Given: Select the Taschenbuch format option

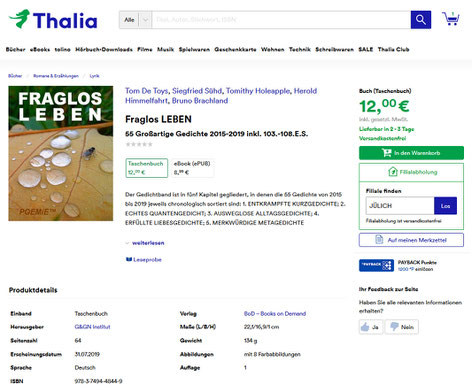Looking at the screenshot, I should [x=147, y=168].
